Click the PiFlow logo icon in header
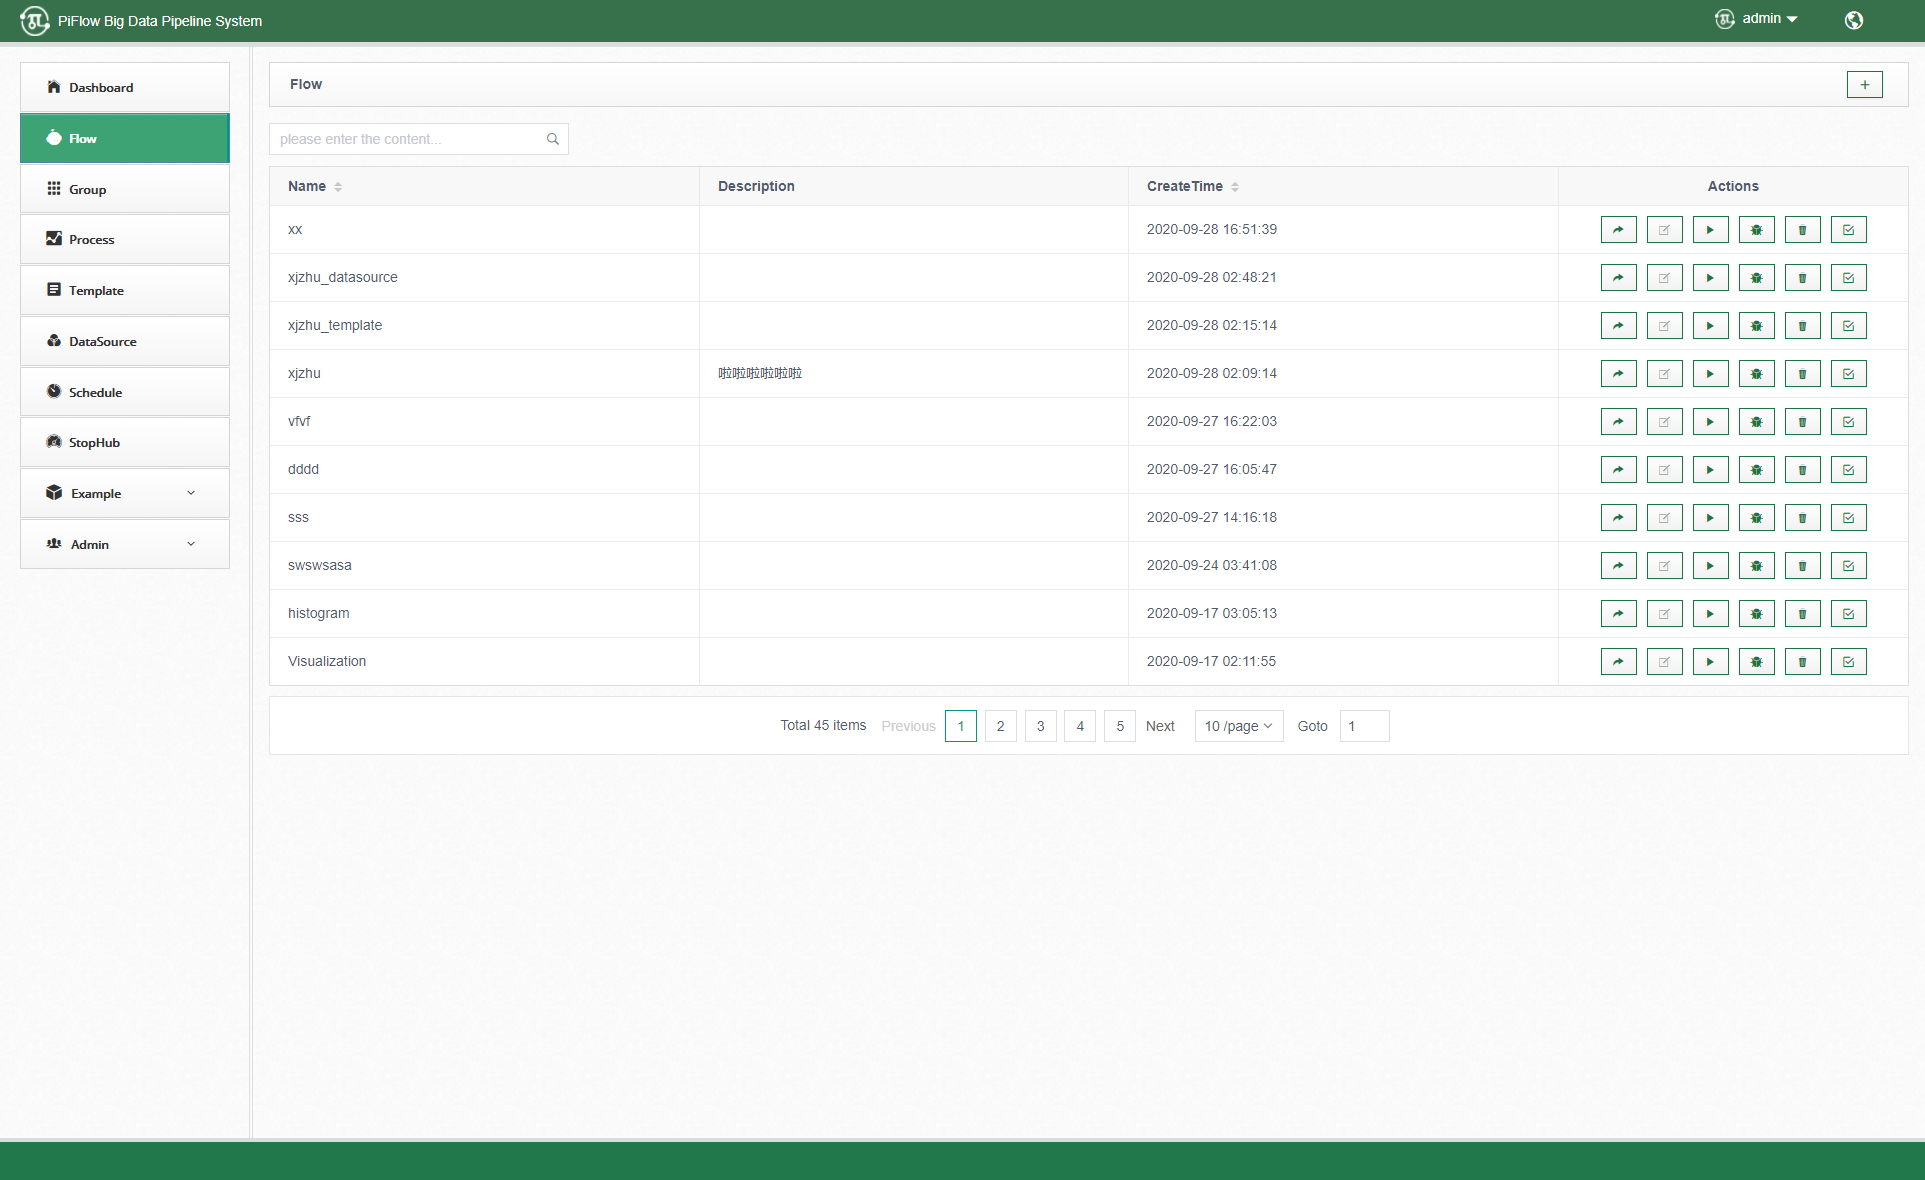This screenshot has width=1925, height=1180. (35, 21)
